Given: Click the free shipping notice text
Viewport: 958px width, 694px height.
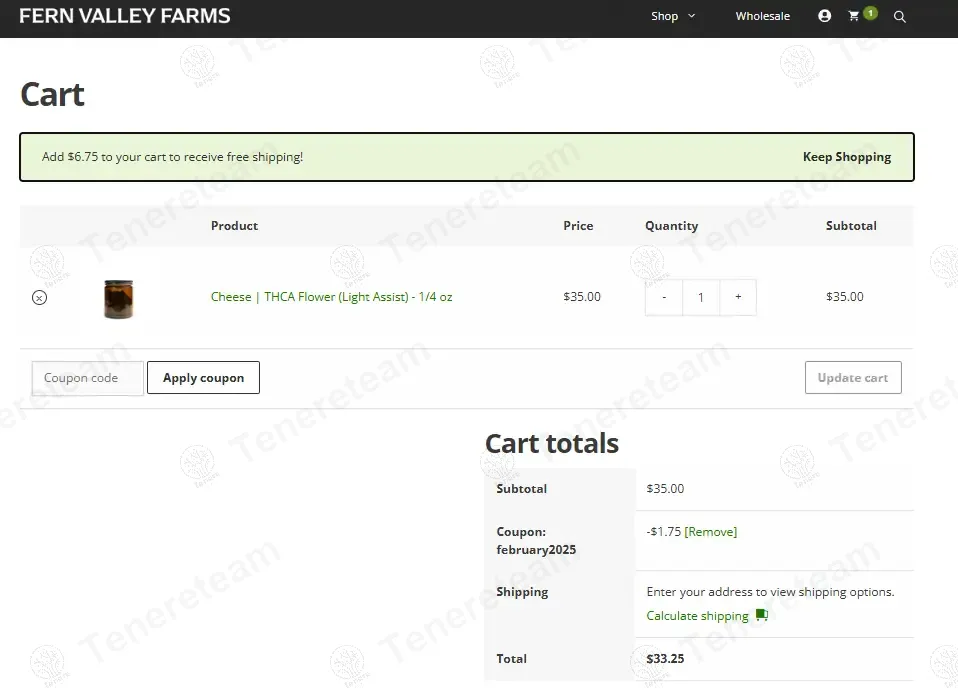Looking at the screenshot, I should pyautogui.click(x=172, y=157).
